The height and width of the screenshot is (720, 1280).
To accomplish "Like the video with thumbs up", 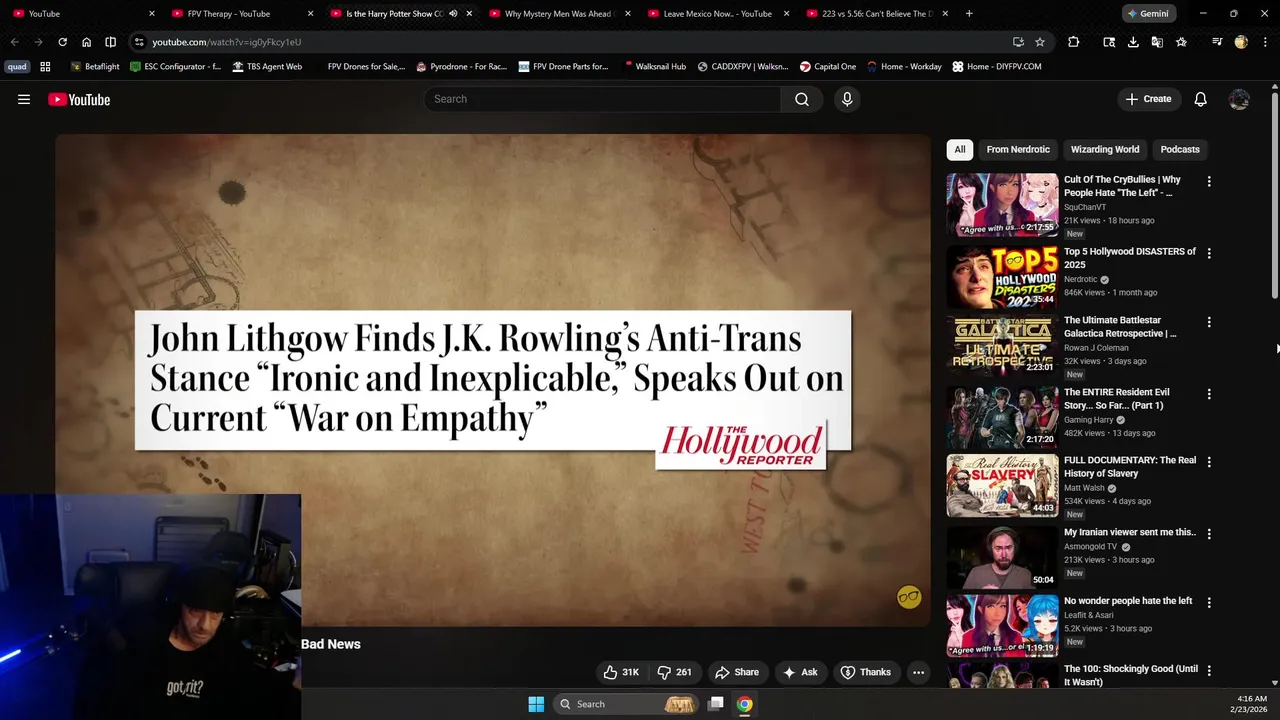I will 620,672.
